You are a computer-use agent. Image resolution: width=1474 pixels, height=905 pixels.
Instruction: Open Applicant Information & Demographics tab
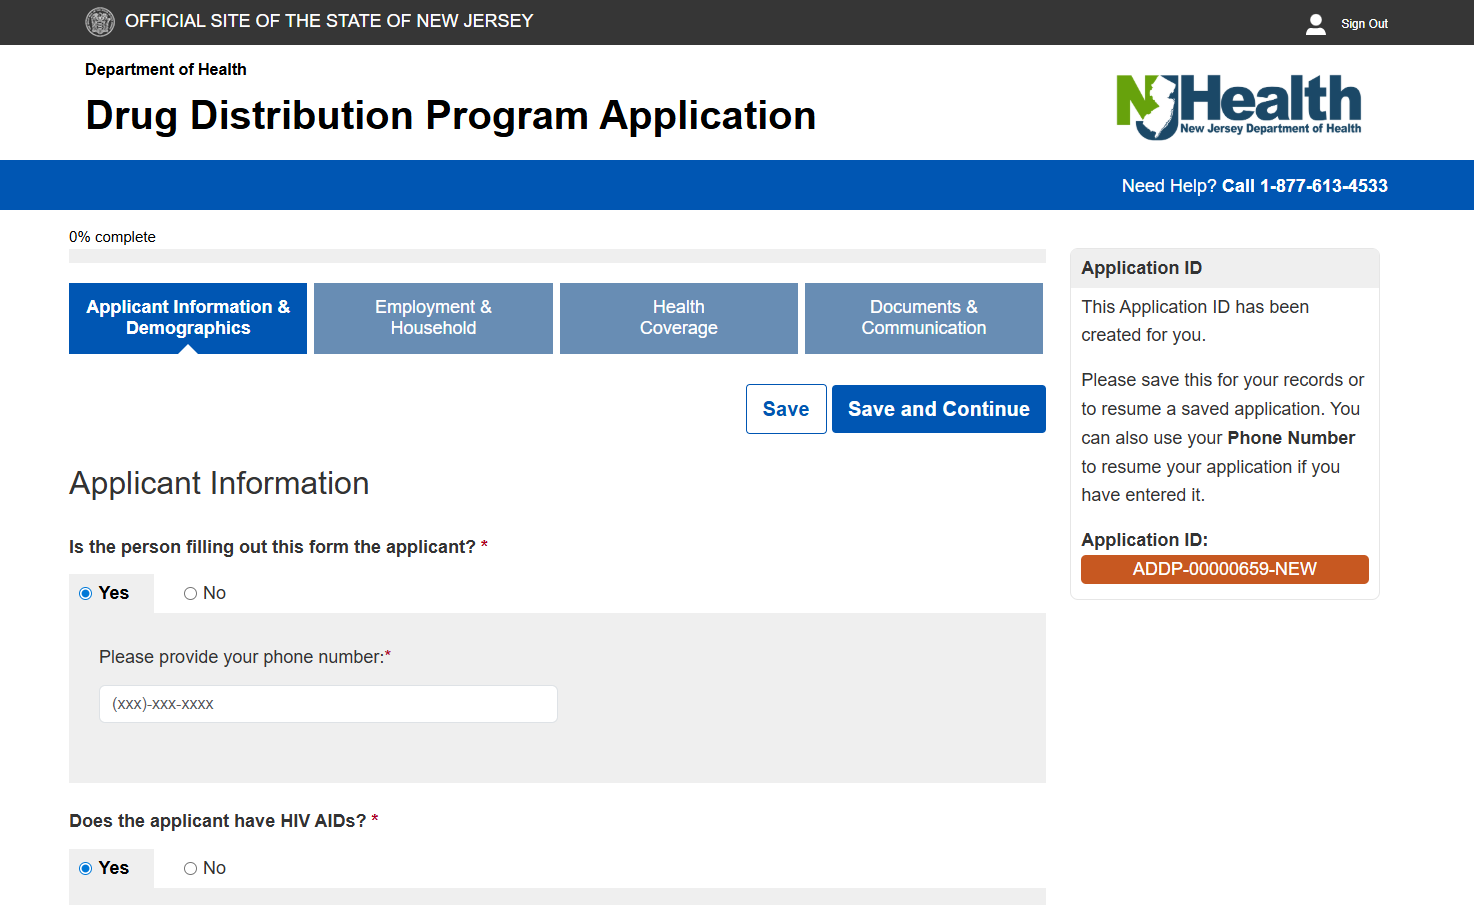188,318
